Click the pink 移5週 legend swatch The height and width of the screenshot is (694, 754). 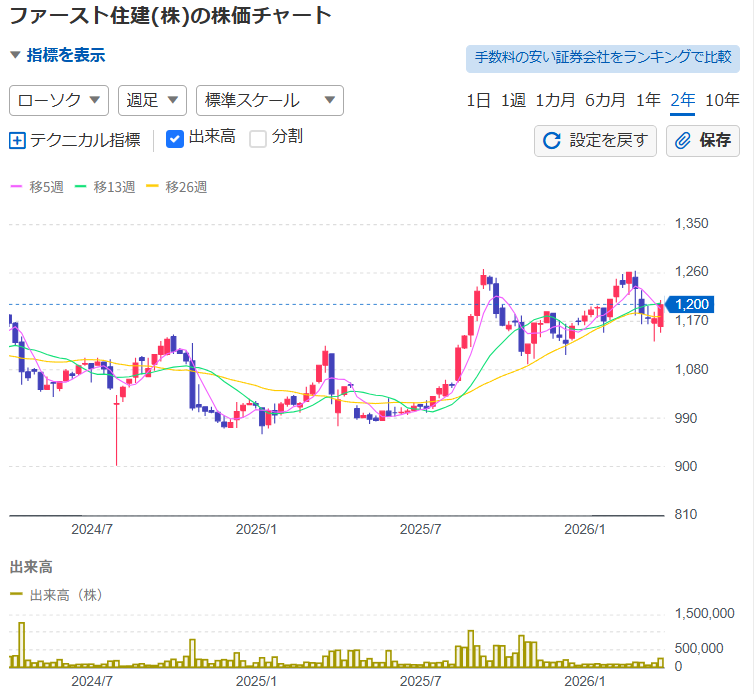[16, 187]
